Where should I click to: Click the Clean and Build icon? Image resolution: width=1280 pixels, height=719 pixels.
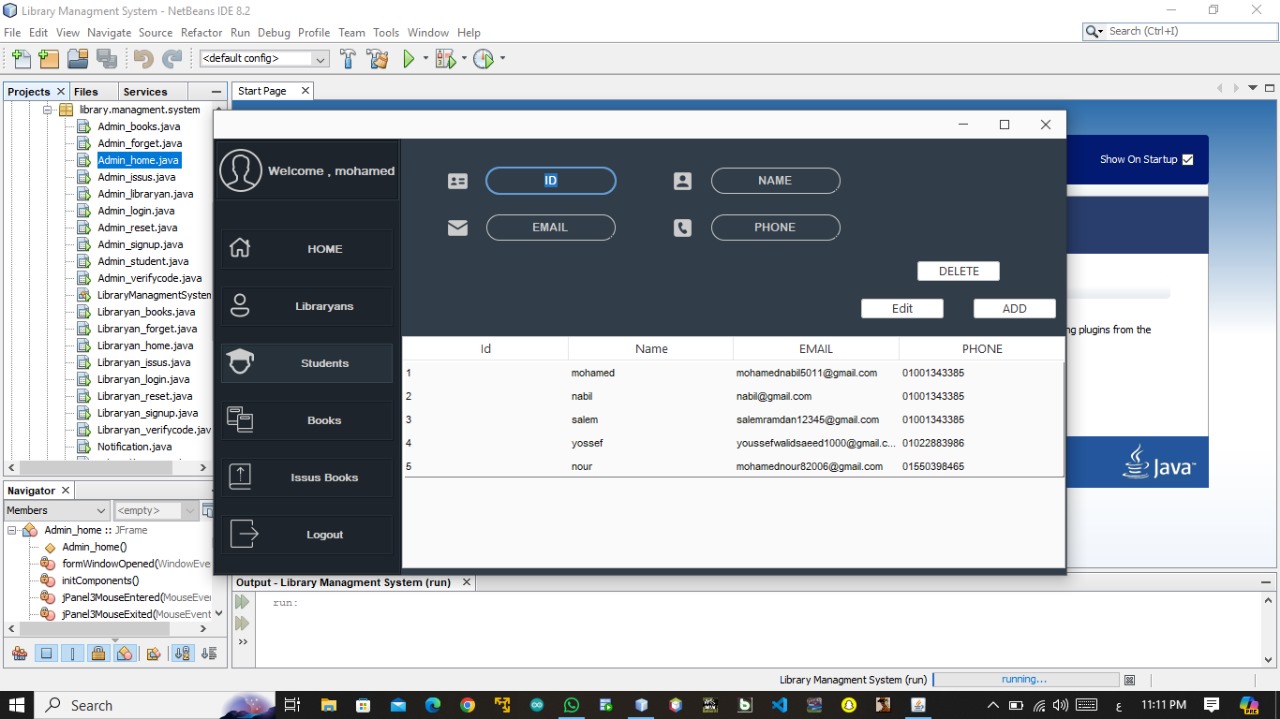pyautogui.click(x=378, y=59)
